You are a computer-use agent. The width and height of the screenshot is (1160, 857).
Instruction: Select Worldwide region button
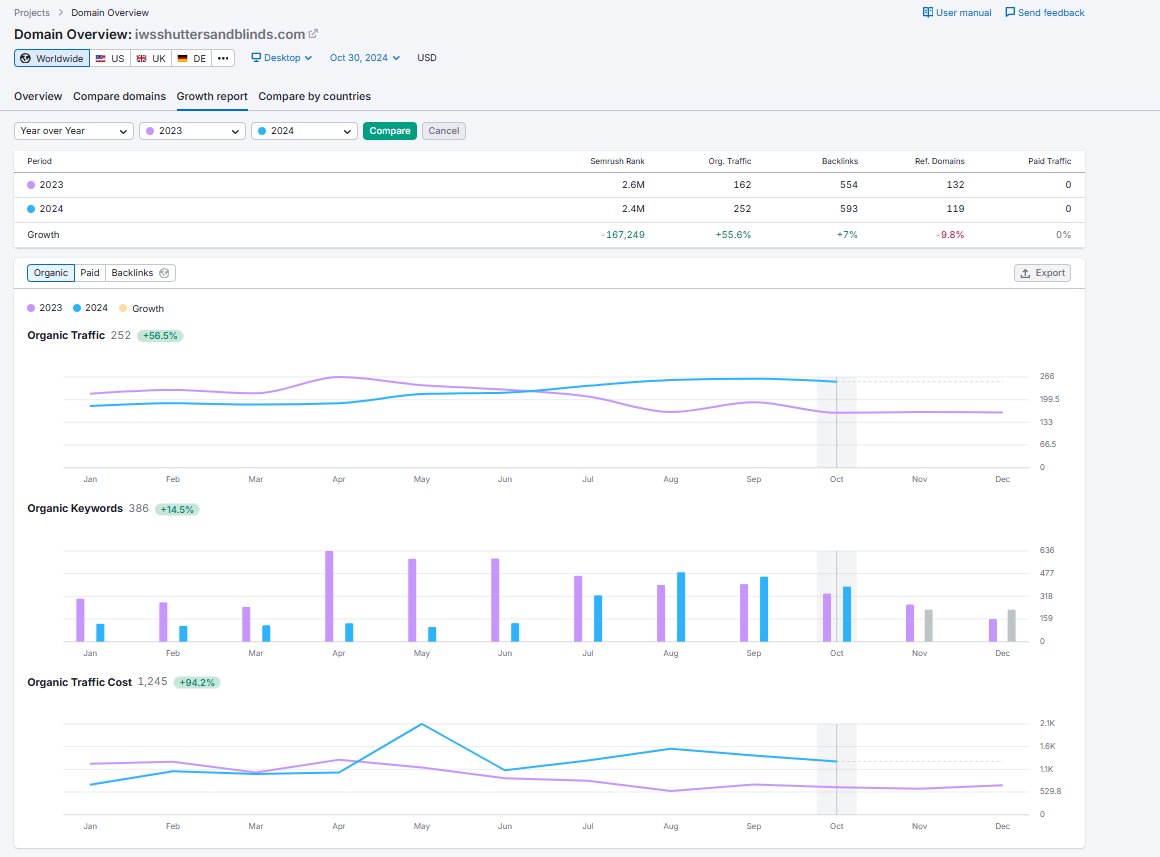52,58
